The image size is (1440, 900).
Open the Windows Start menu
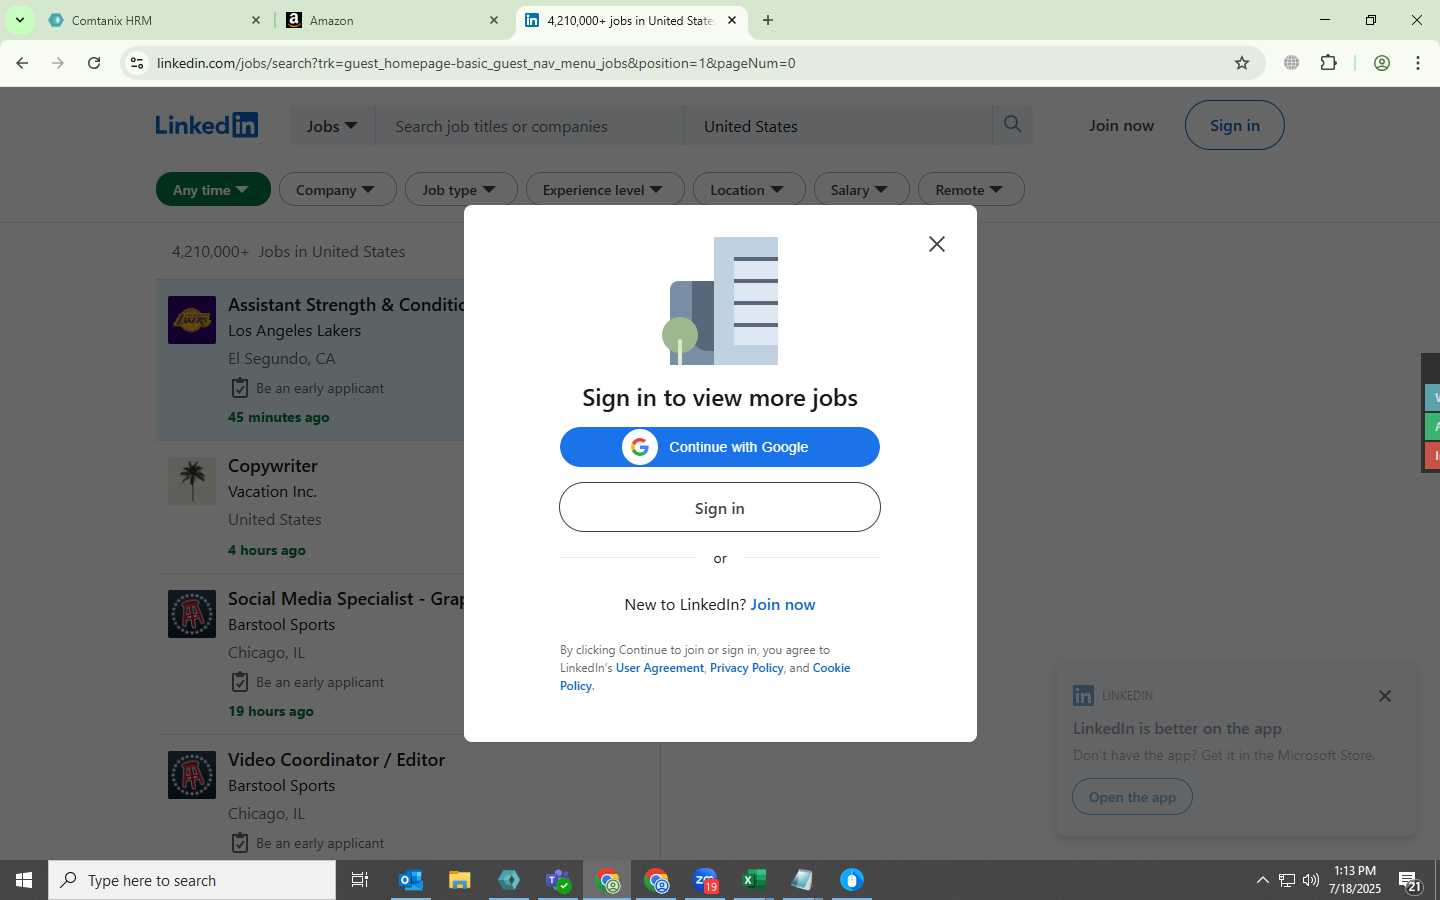pyautogui.click(x=24, y=880)
